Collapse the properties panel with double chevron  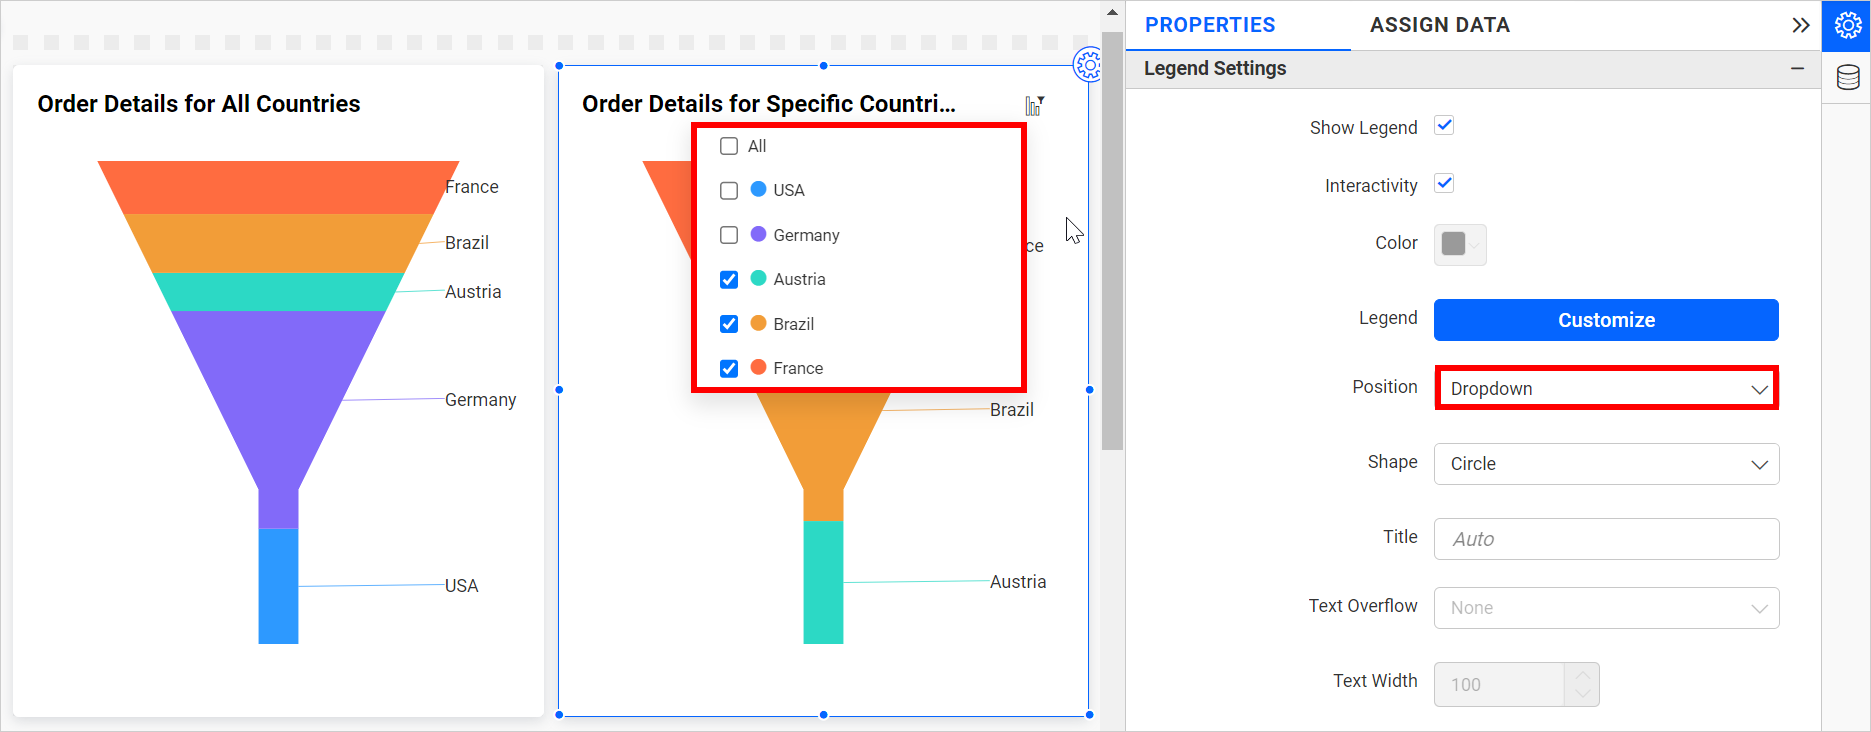click(1800, 25)
